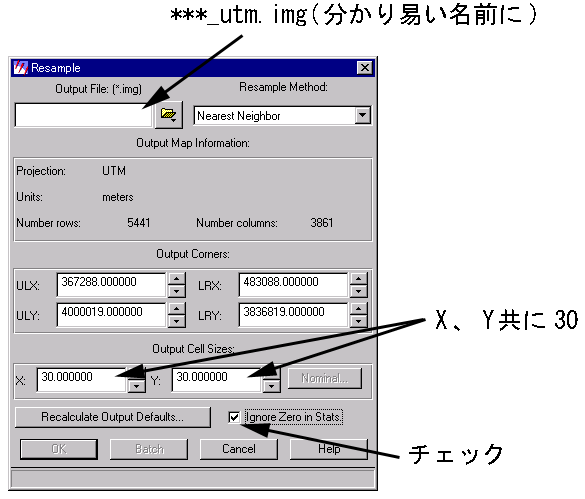585x499 pixels.
Task: Click the Output File text field
Action: [x=84, y=115]
